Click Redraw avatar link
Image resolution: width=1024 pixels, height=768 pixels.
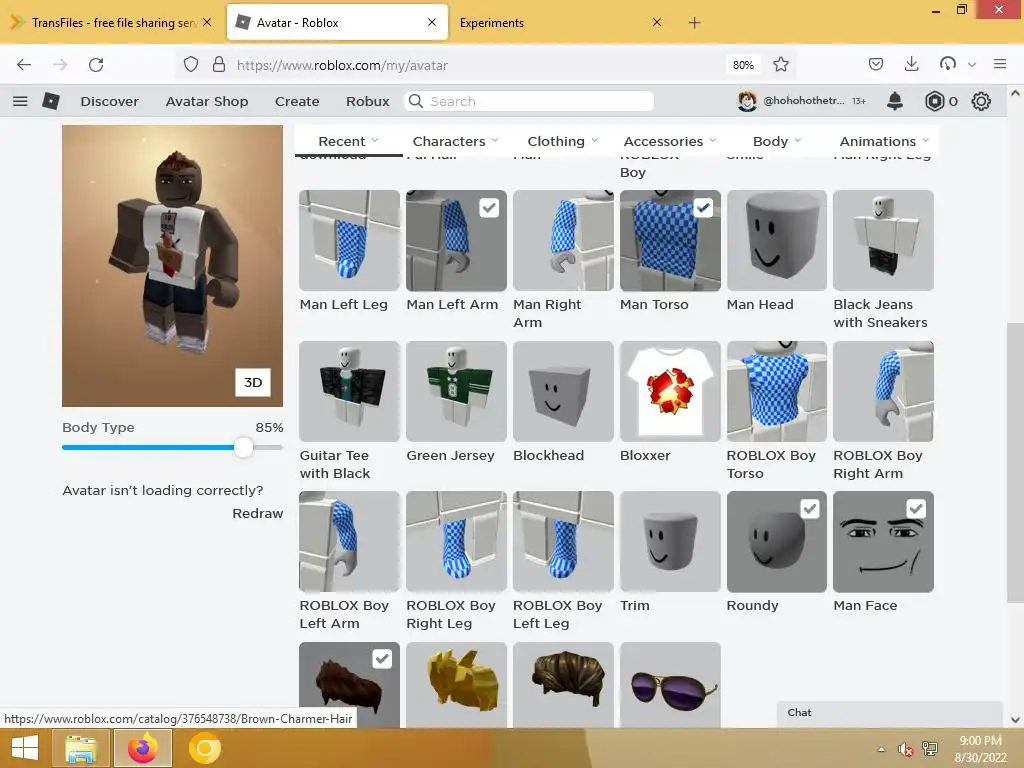tap(257, 513)
